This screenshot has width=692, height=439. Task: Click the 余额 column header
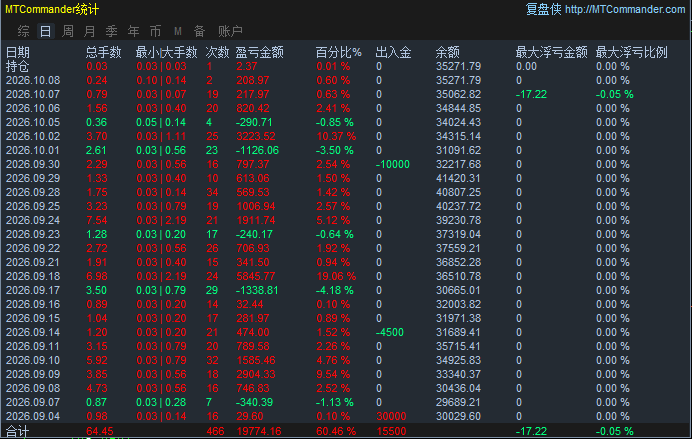click(x=448, y=53)
